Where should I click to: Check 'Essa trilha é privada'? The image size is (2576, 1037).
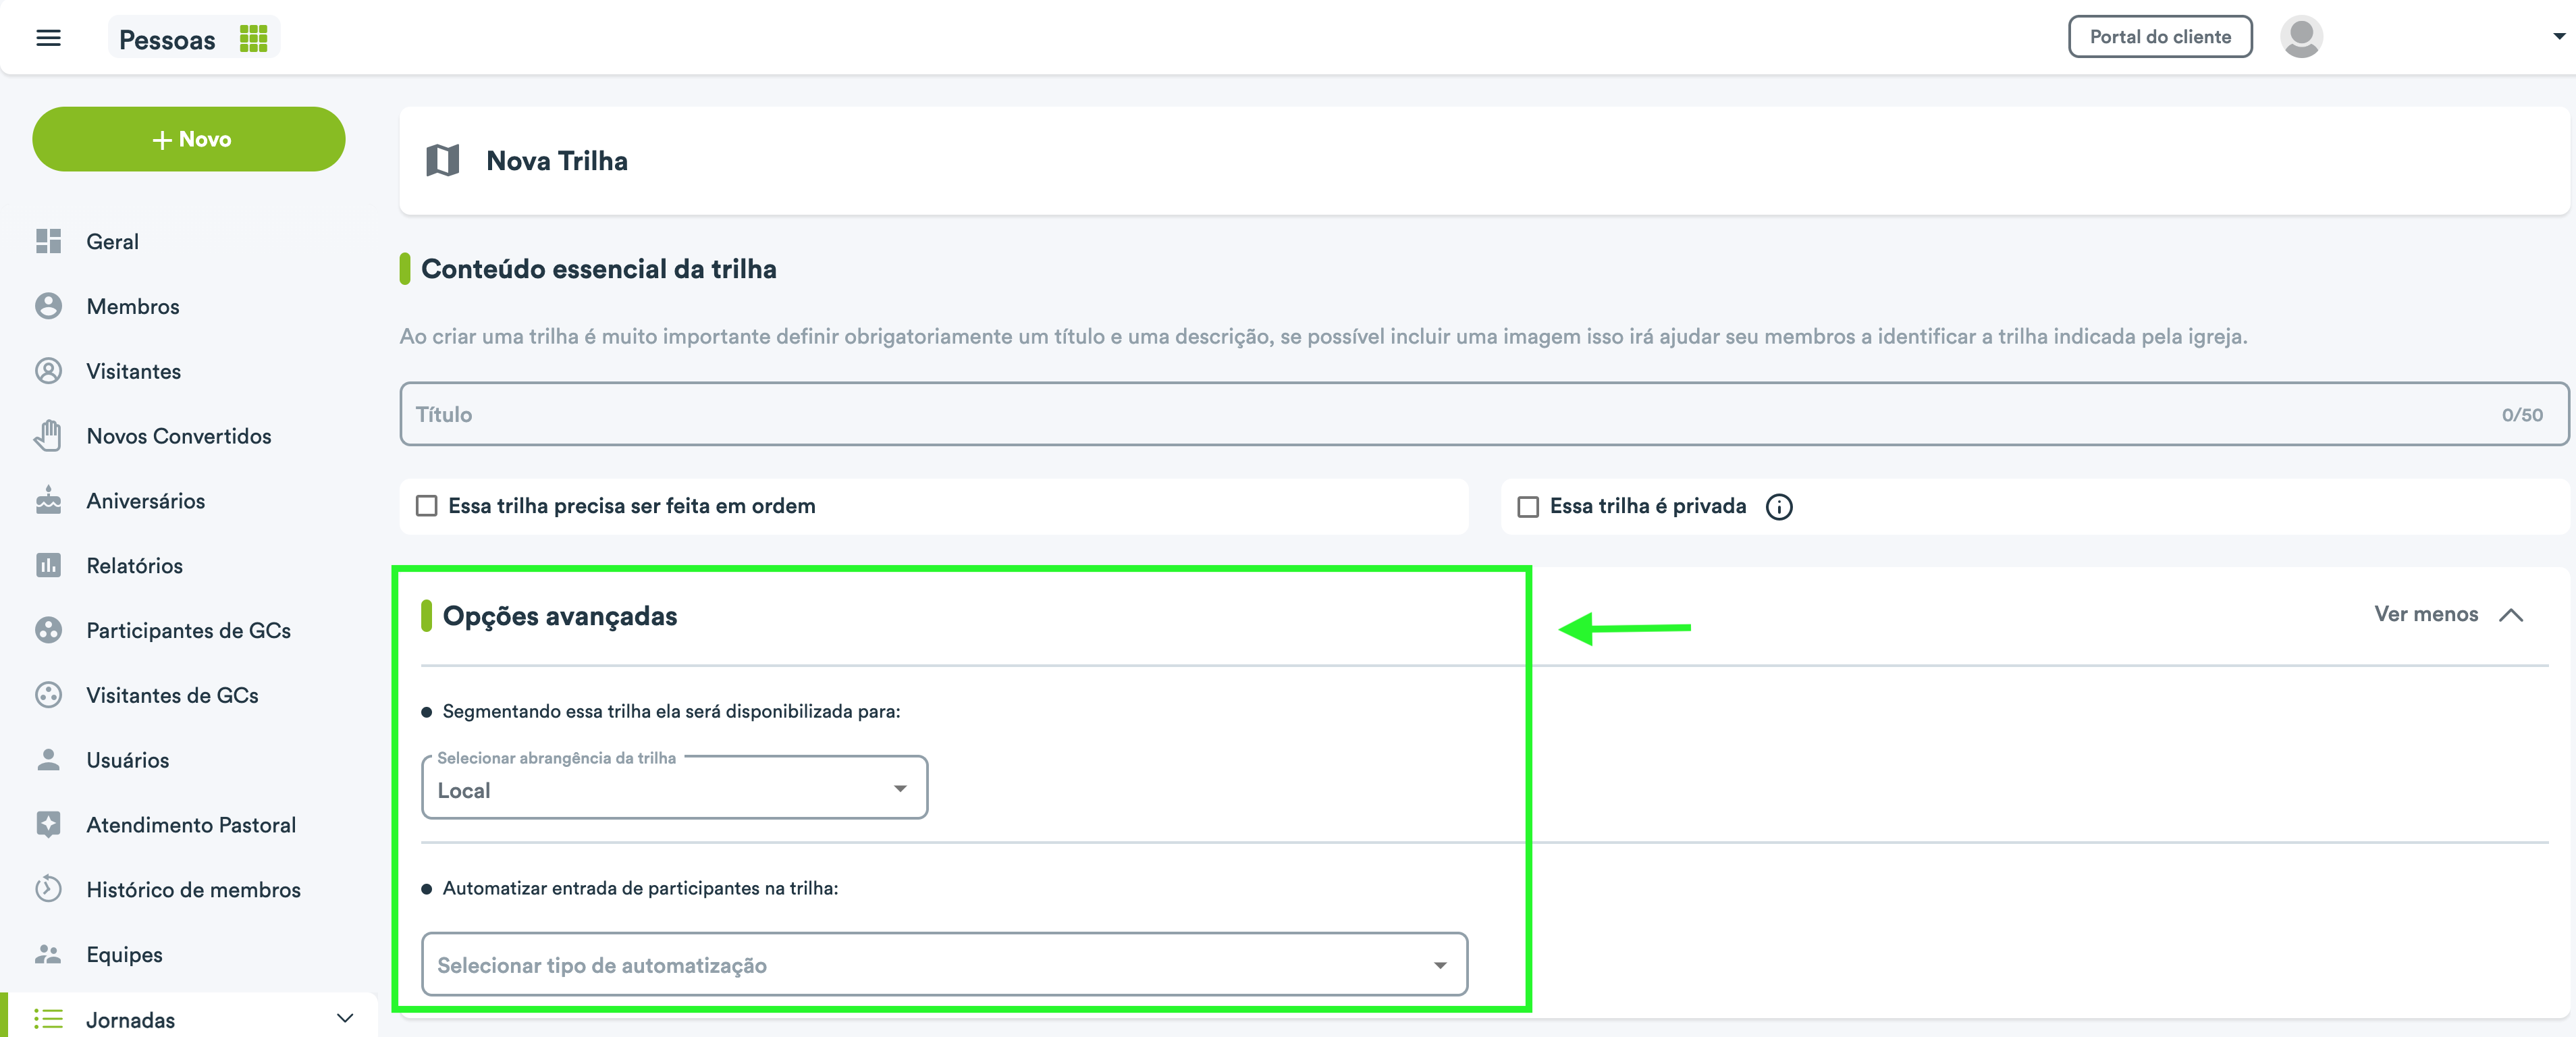(1528, 507)
